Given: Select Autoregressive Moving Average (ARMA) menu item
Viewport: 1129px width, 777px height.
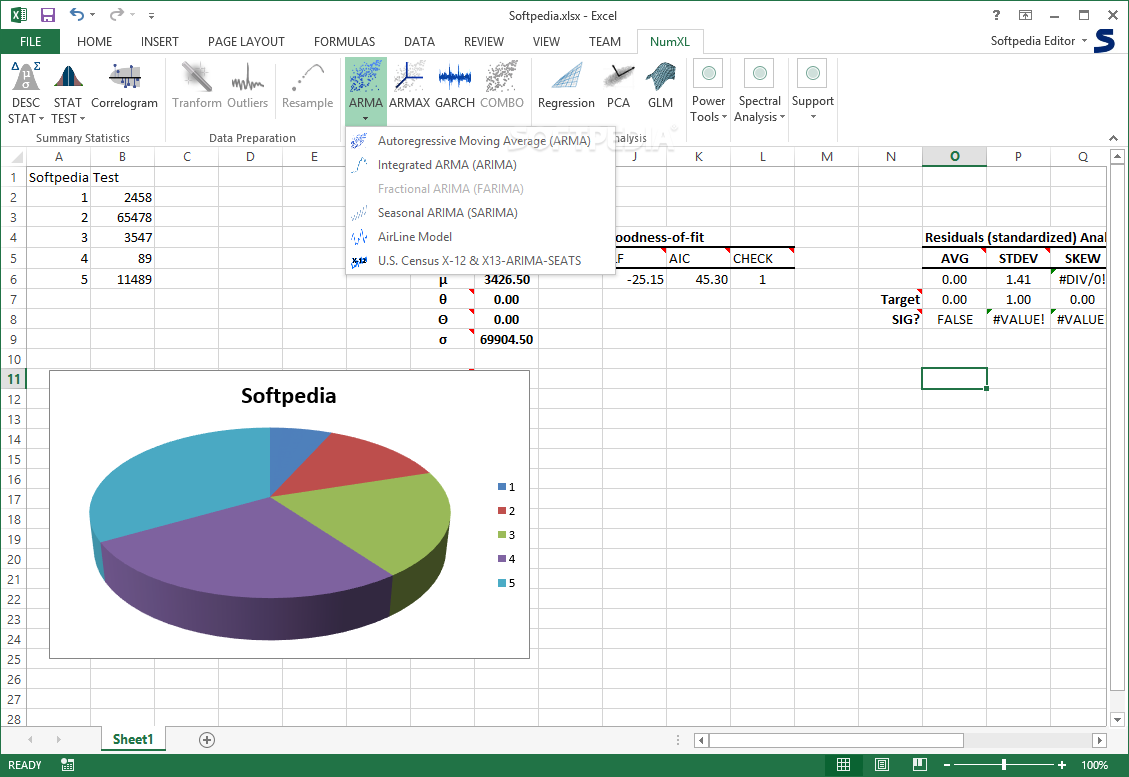Looking at the screenshot, I should click(x=480, y=141).
